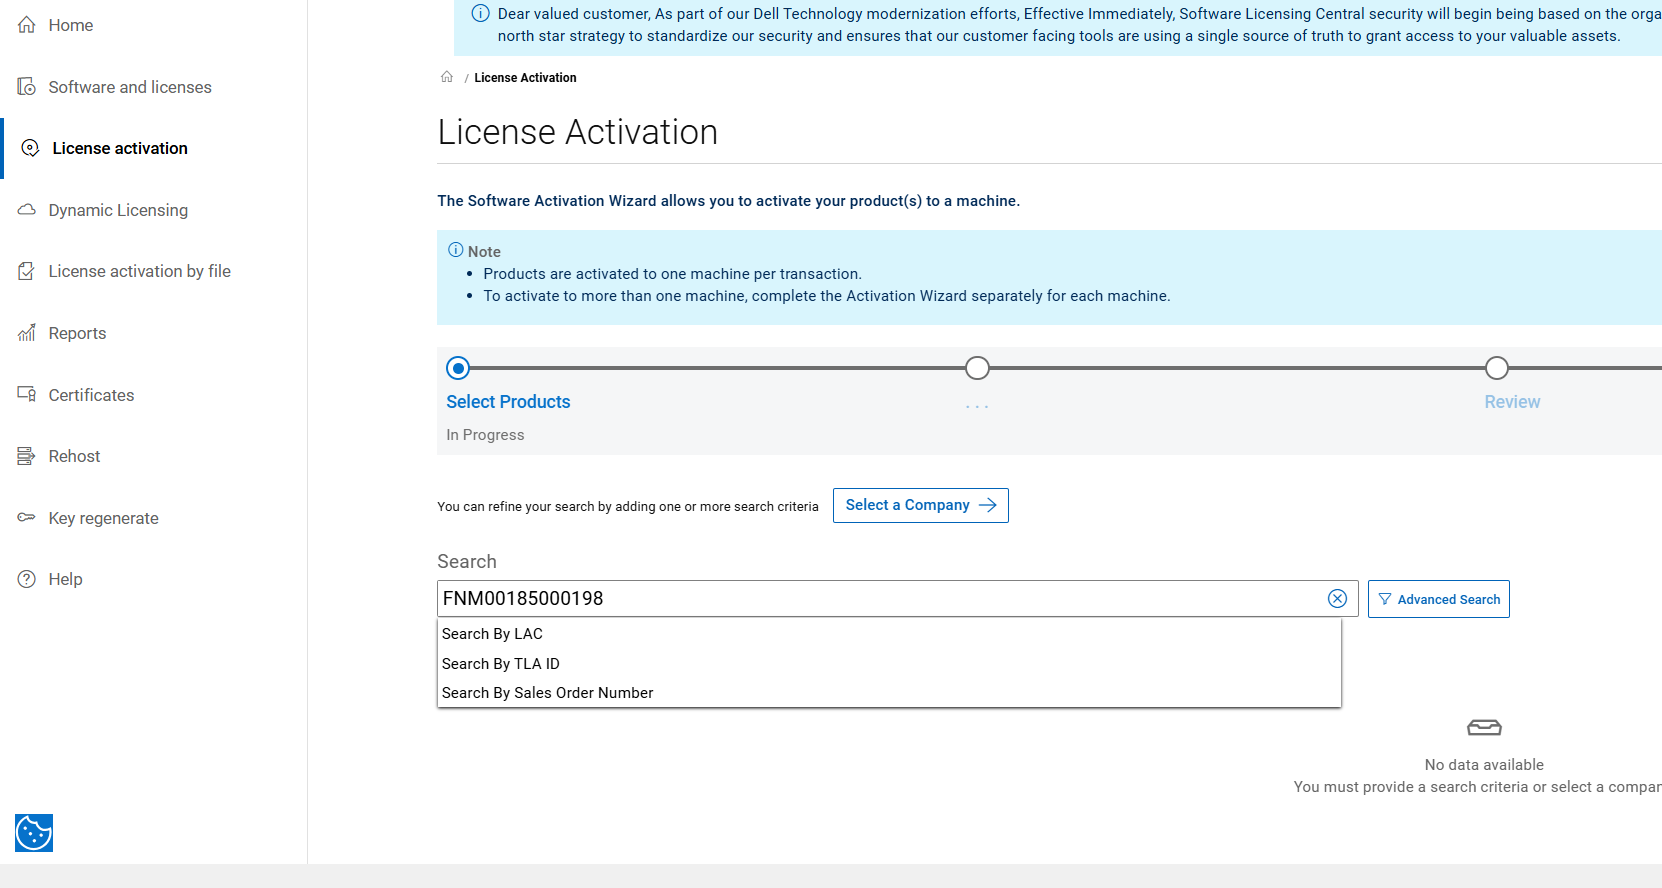Choose Search By Sales Order Number option
Image resolution: width=1662 pixels, height=888 pixels.
[x=889, y=693]
